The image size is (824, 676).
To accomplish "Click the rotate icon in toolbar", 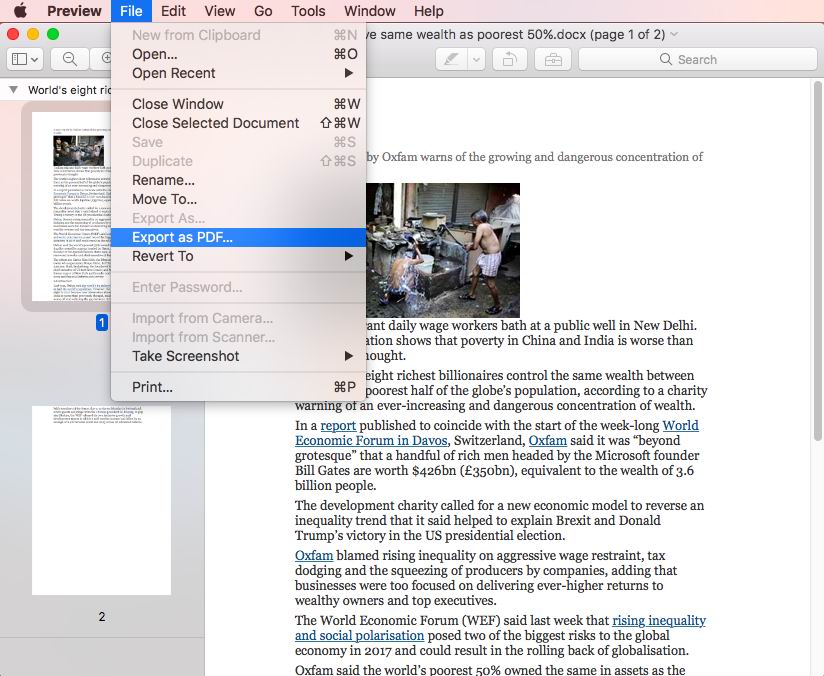I will pos(510,59).
